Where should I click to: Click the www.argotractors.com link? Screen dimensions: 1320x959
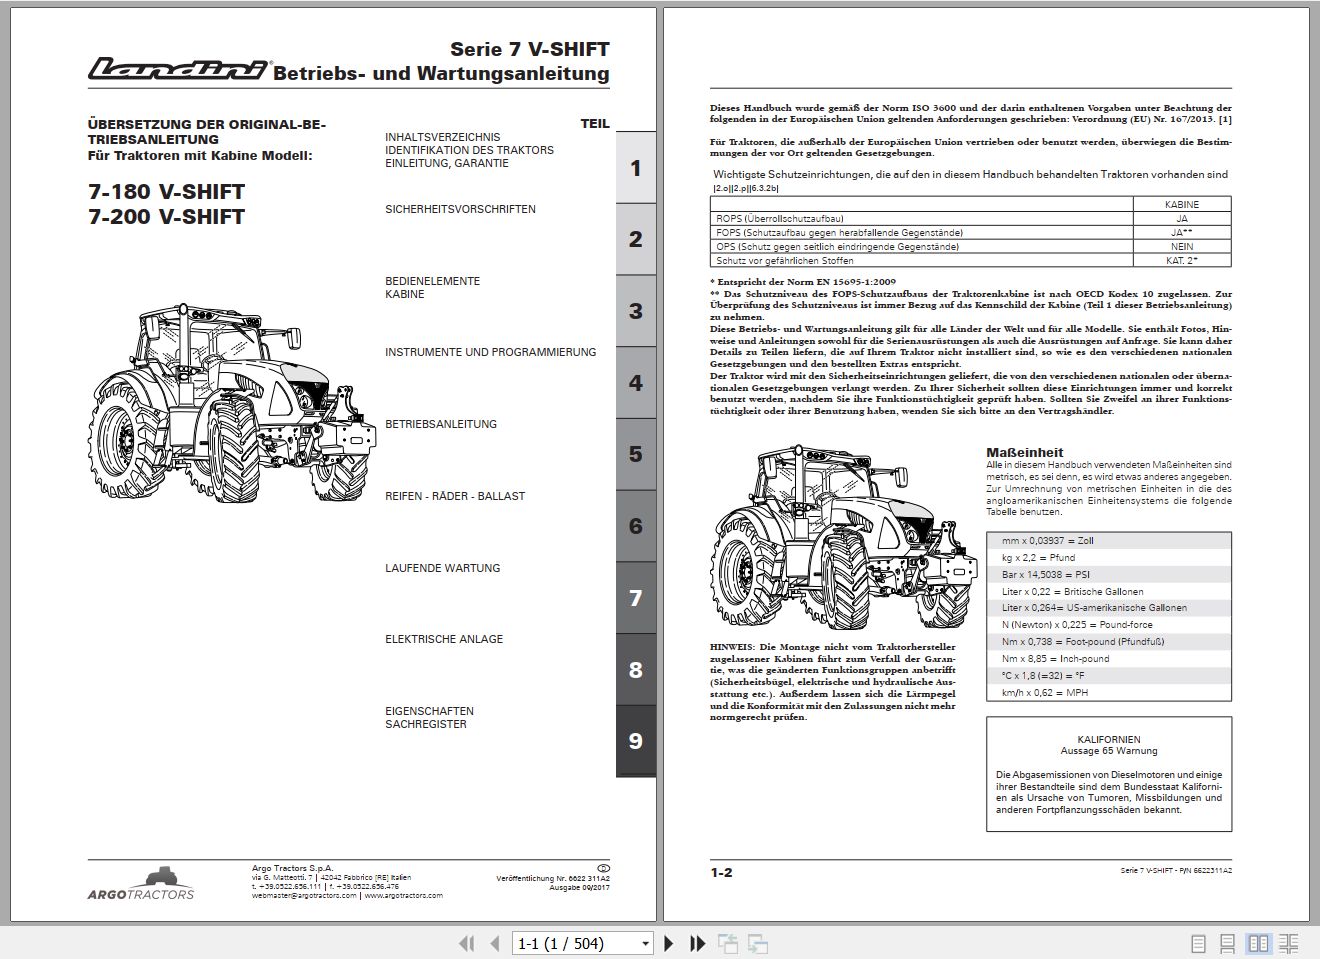(x=403, y=896)
